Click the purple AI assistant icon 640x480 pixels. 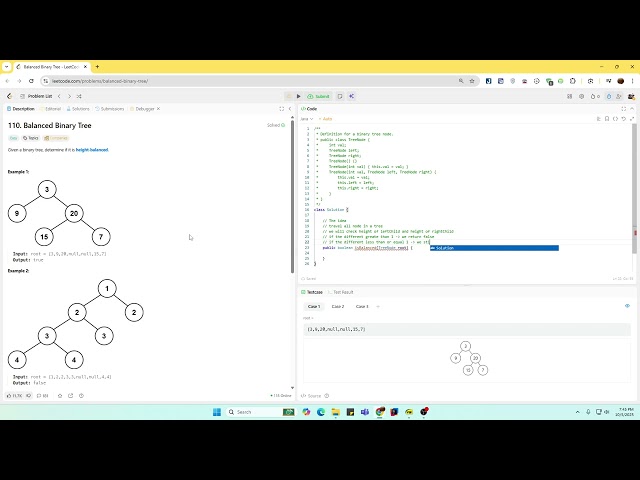[351, 96]
